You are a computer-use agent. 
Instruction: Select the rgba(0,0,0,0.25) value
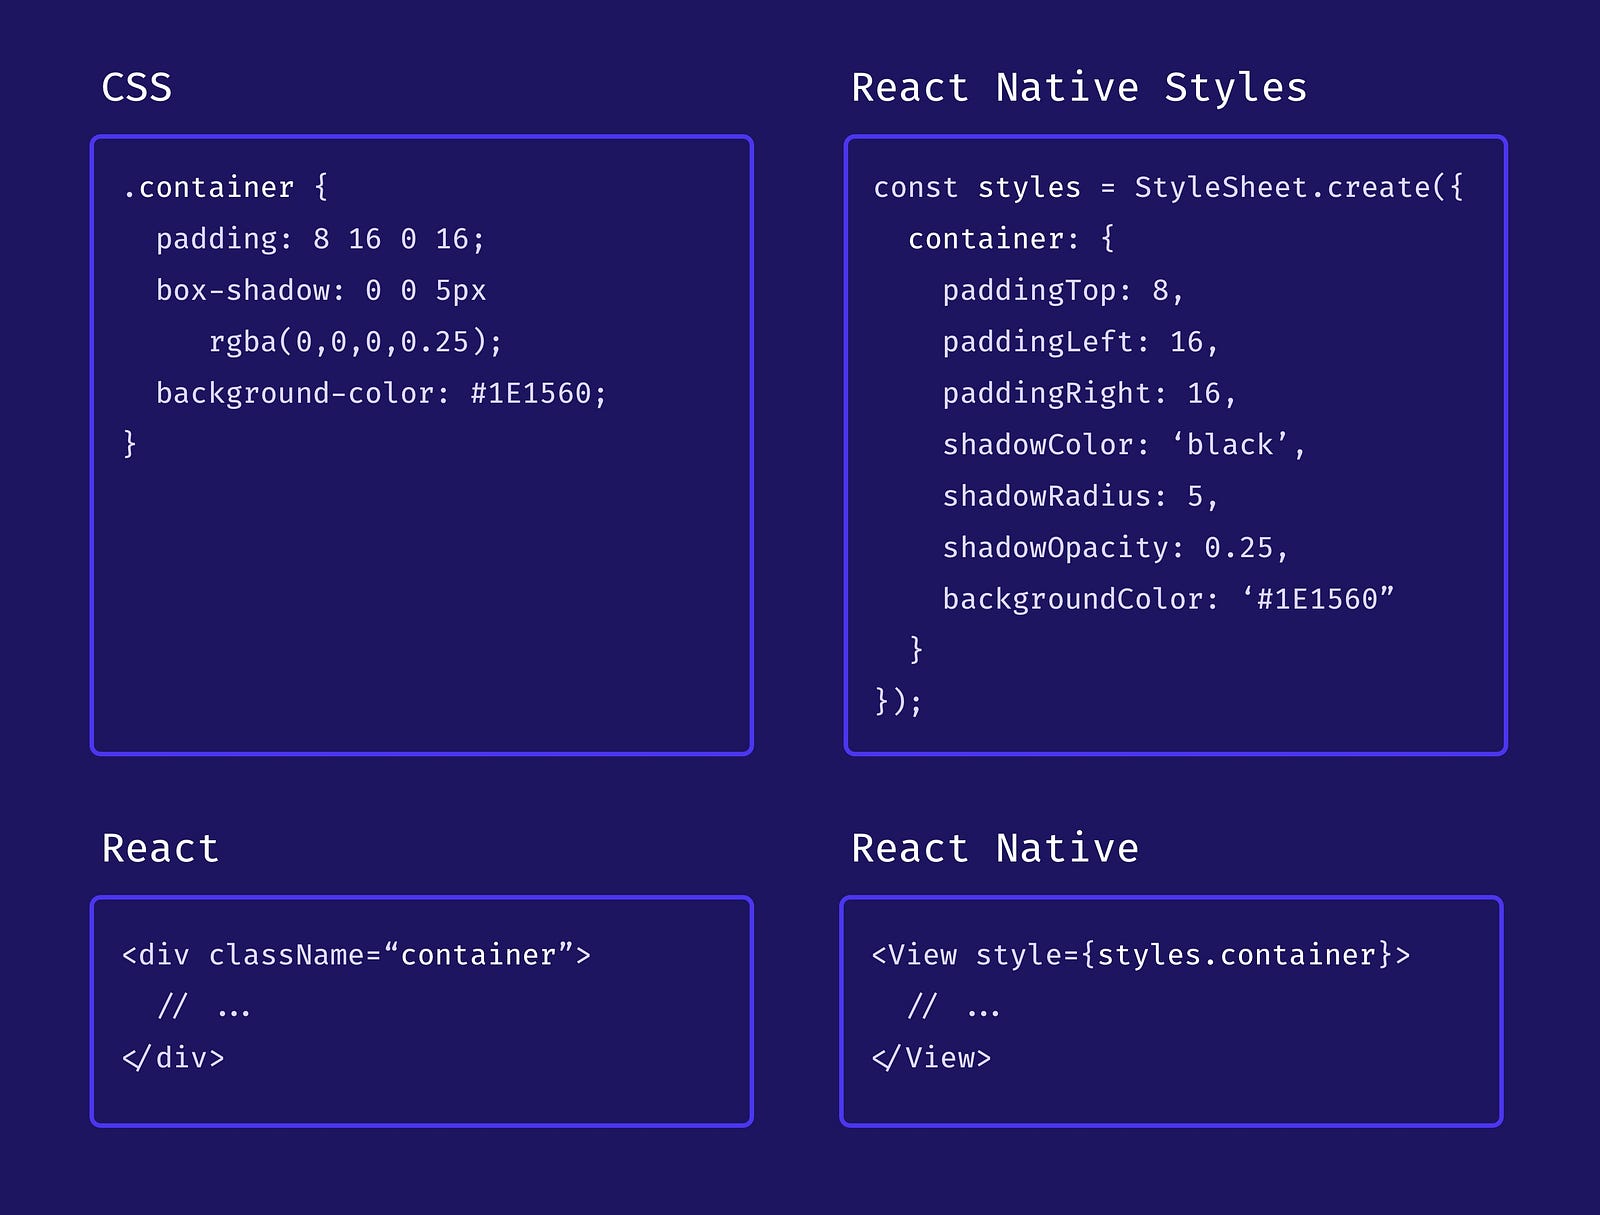pos(355,342)
